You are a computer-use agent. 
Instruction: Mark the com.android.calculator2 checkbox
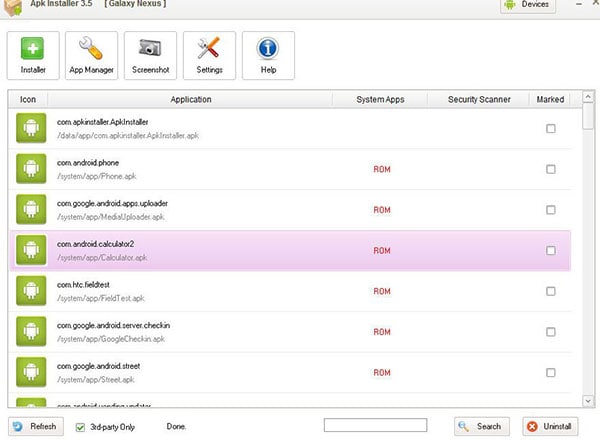click(x=551, y=251)
